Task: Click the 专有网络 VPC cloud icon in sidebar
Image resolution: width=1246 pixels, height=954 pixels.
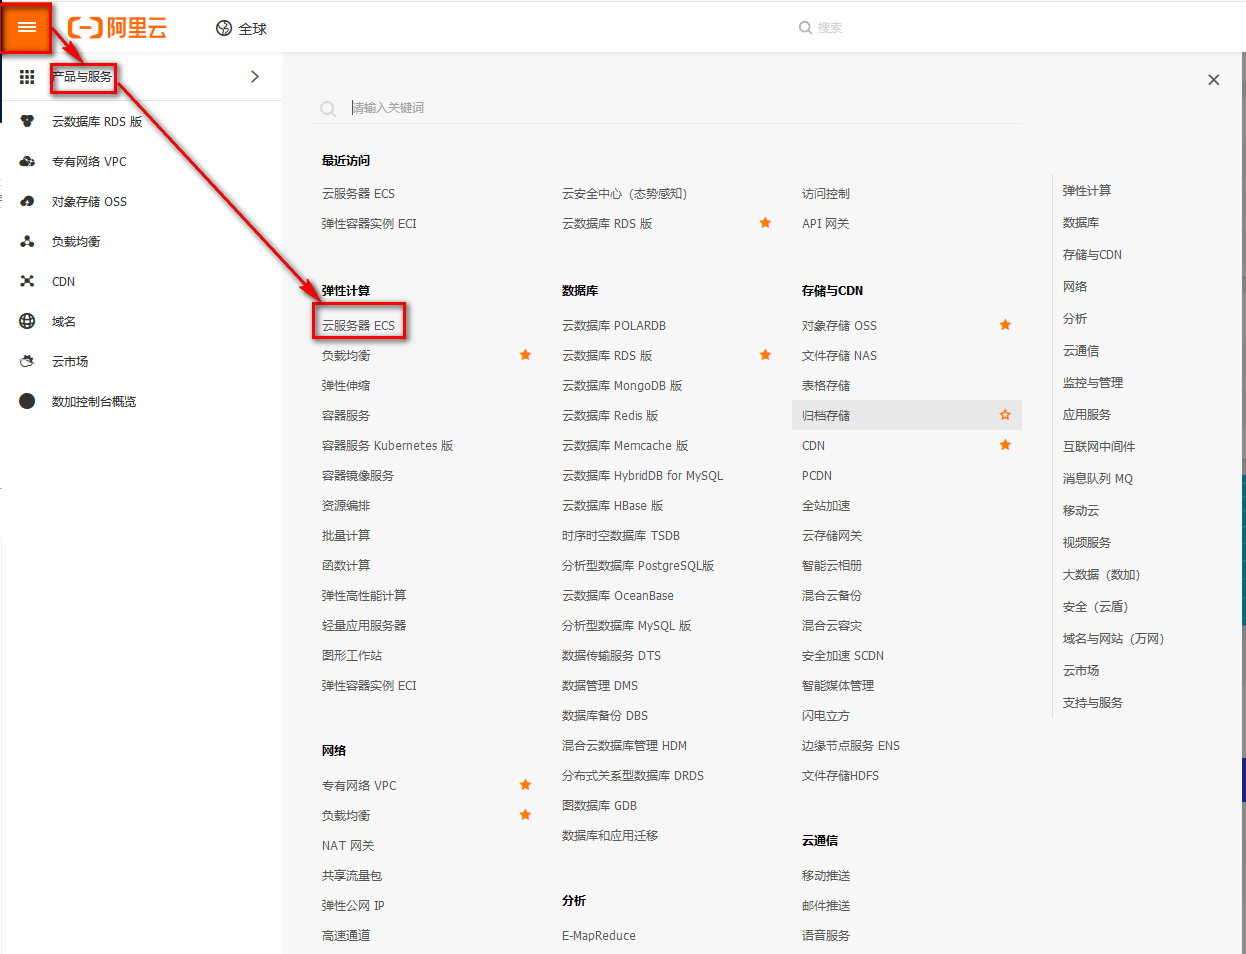Action: pos(27,161)
